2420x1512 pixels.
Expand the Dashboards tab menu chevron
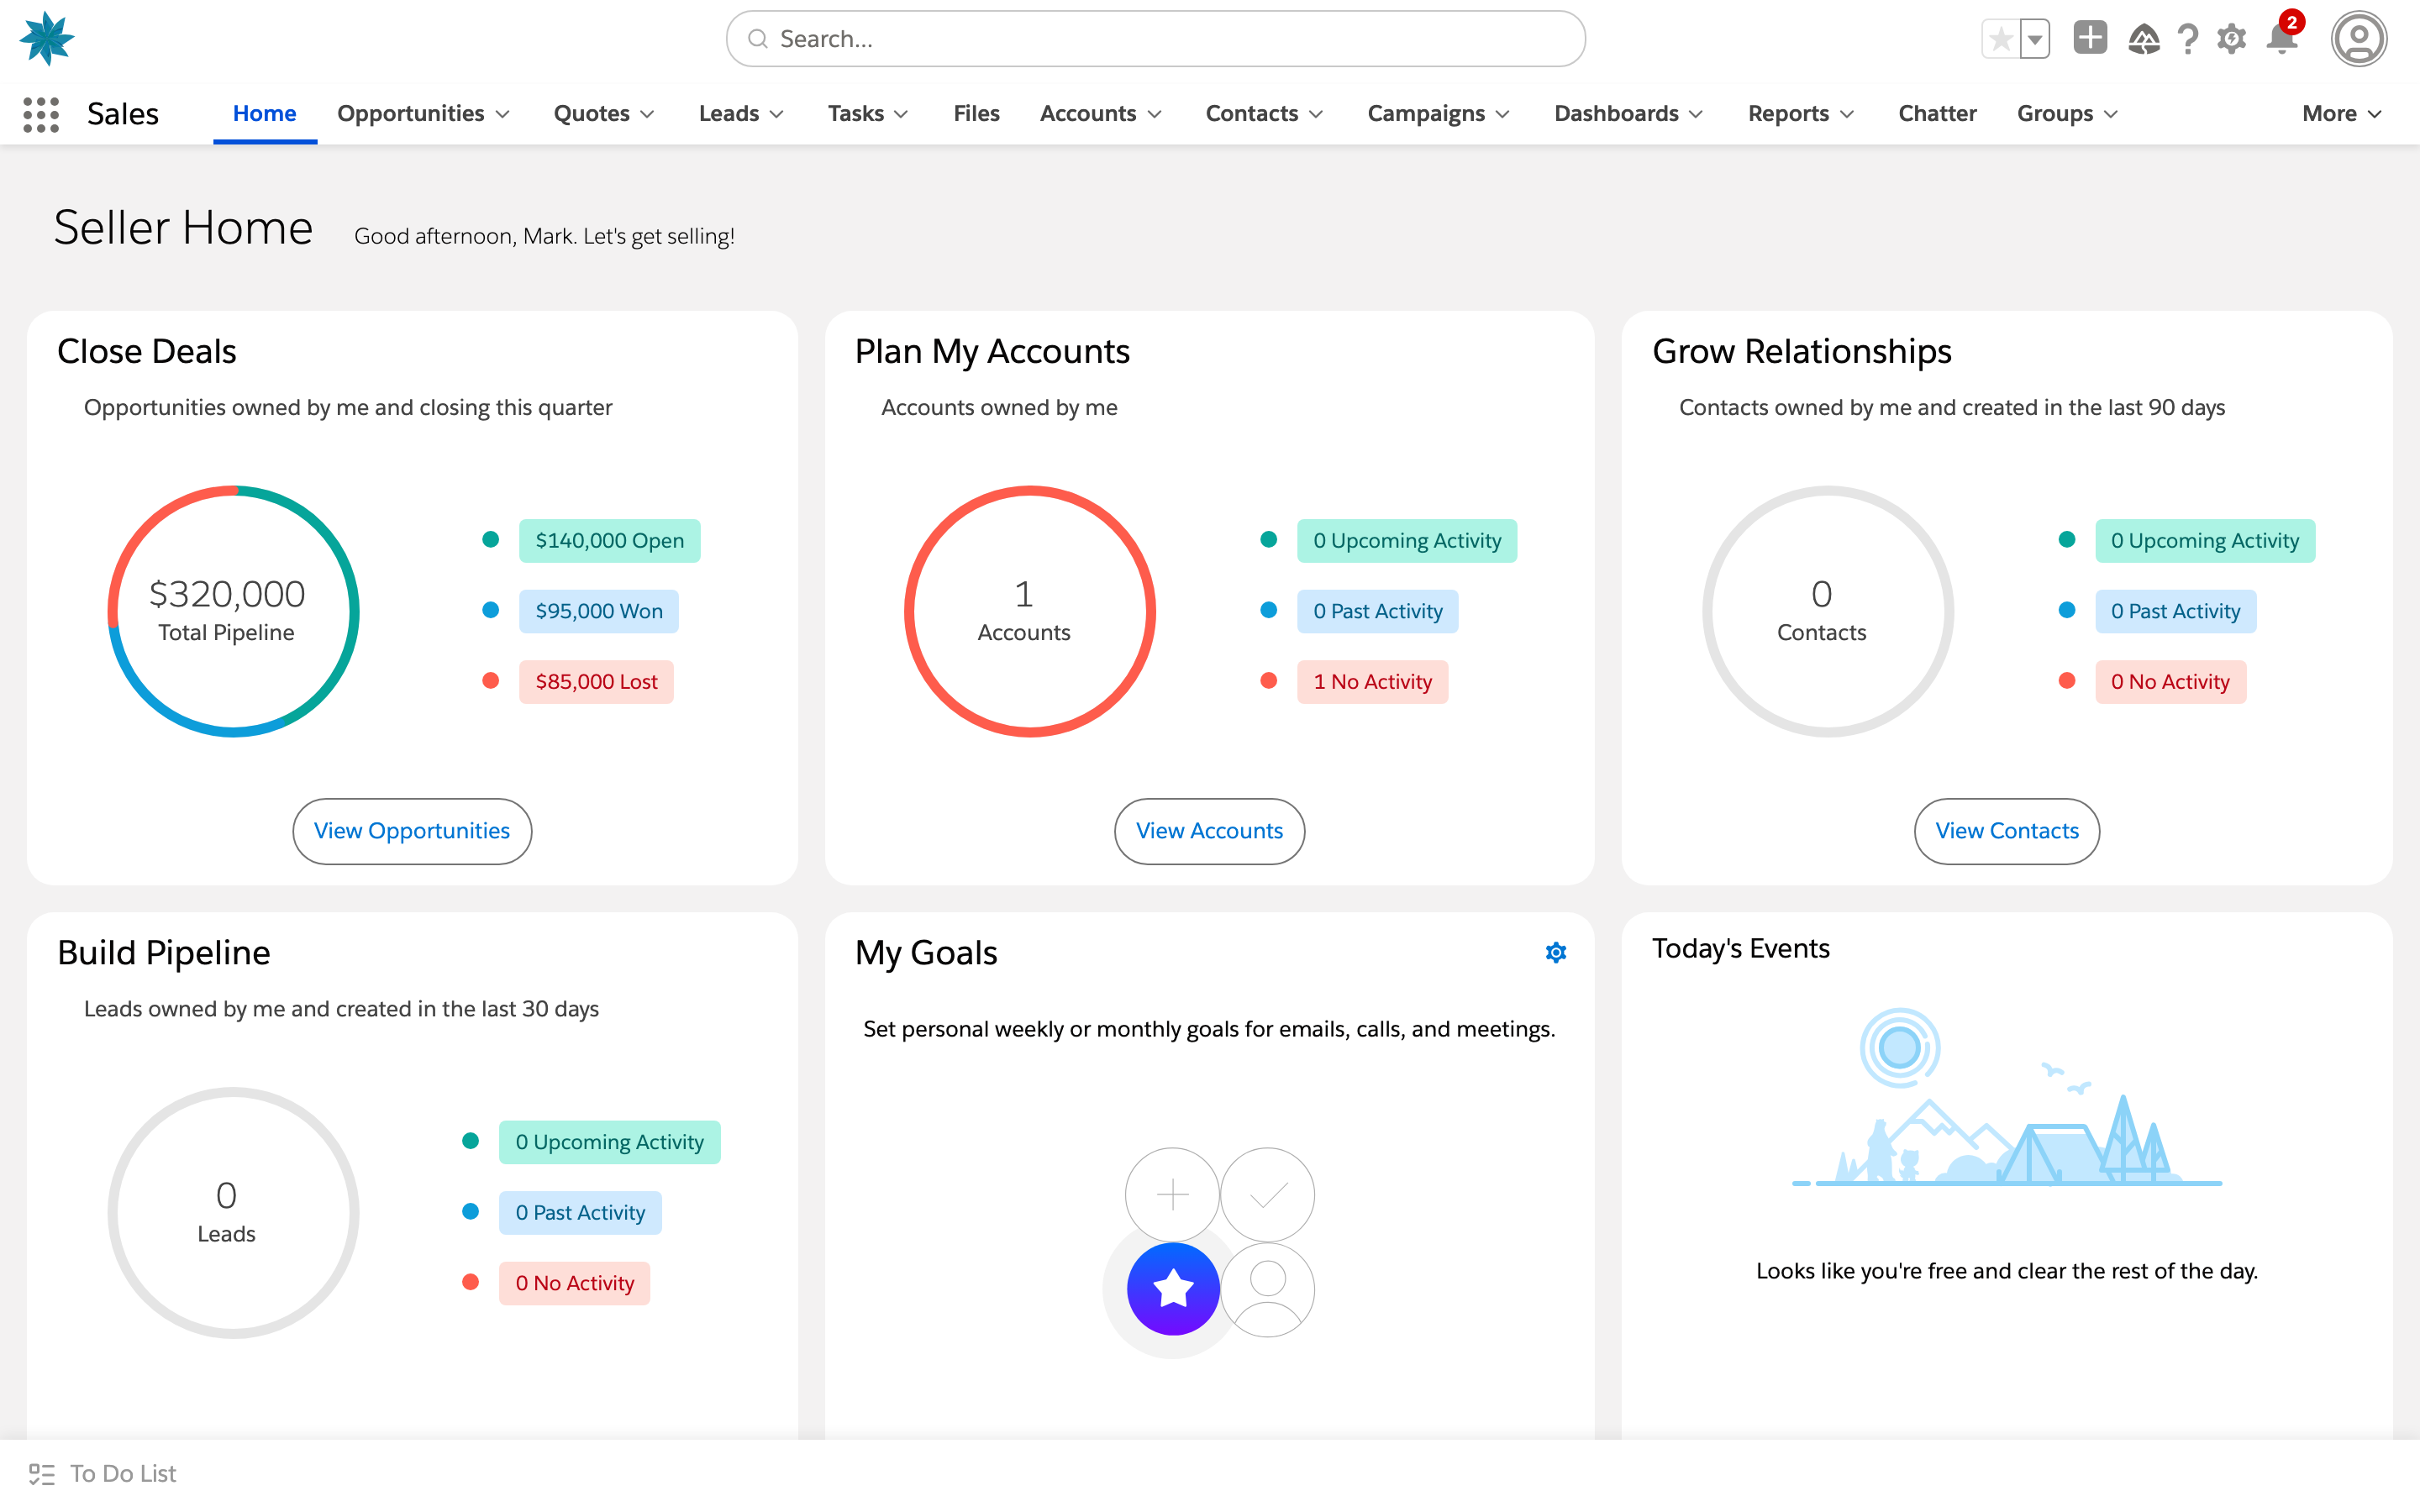pos(1696,114)
